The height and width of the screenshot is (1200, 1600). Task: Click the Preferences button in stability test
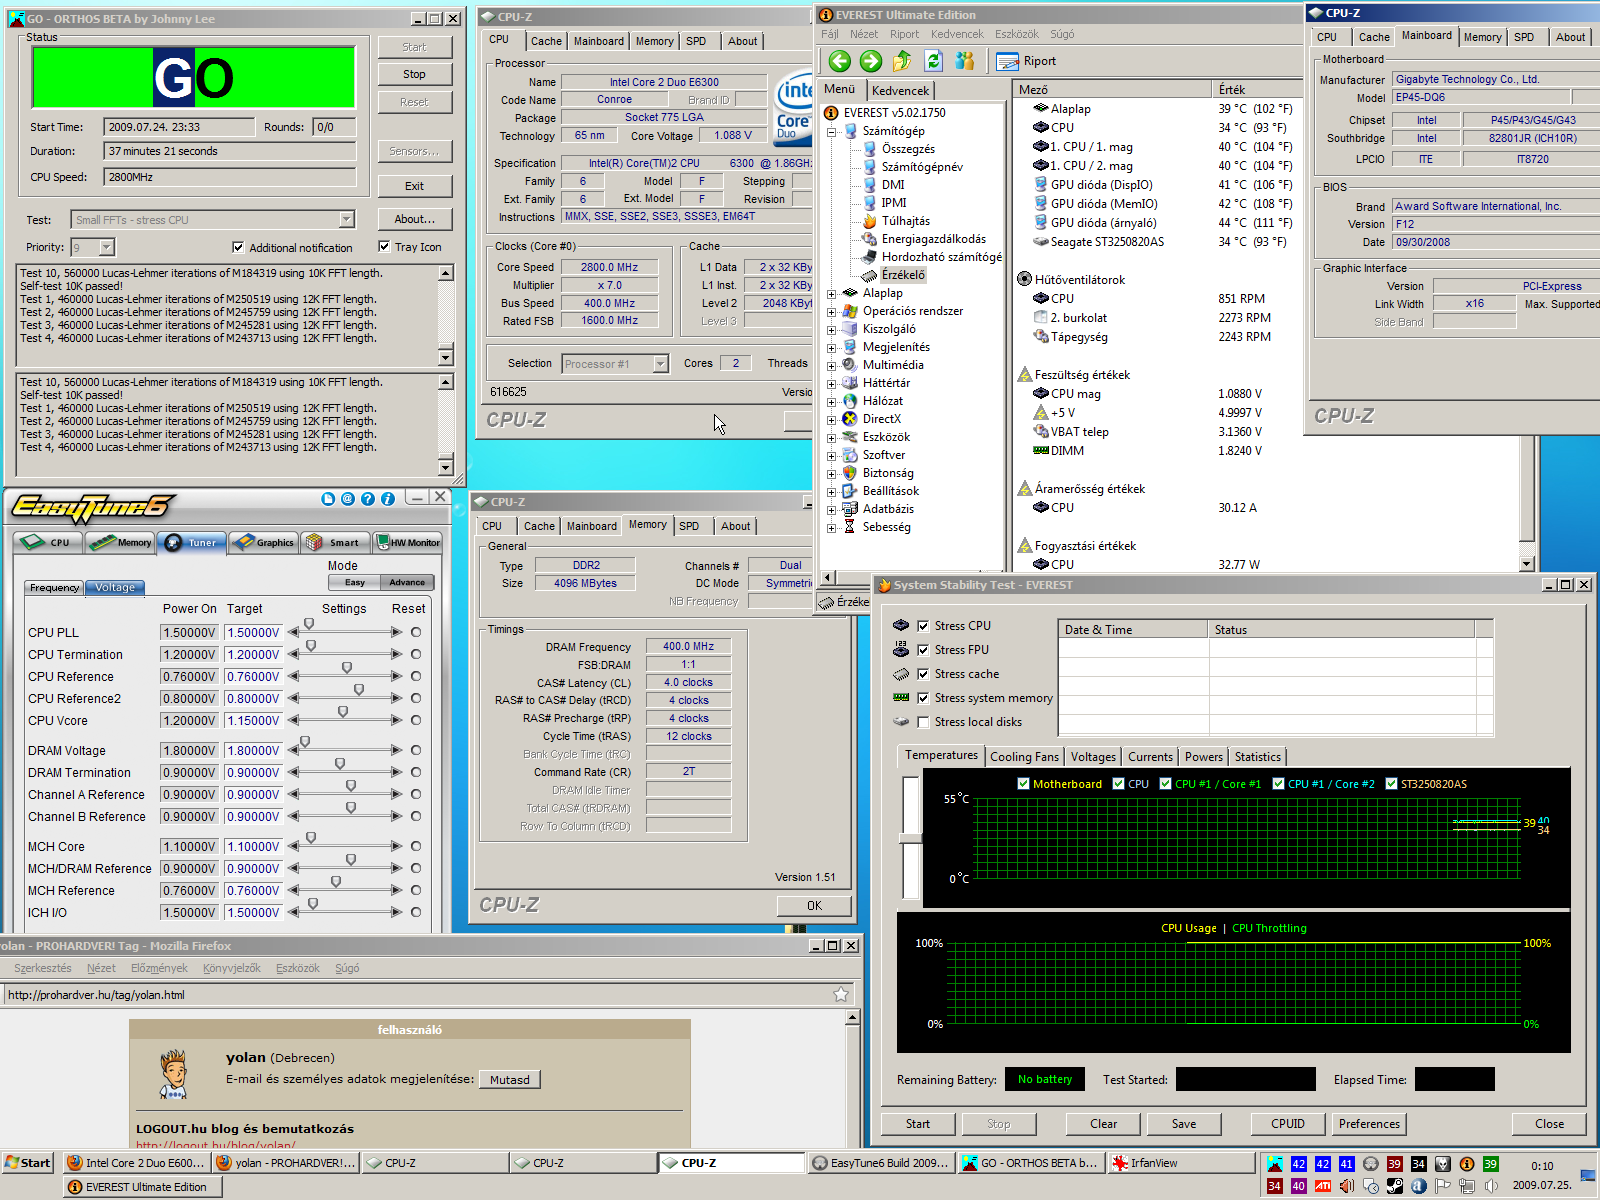click(1369, 1124)
